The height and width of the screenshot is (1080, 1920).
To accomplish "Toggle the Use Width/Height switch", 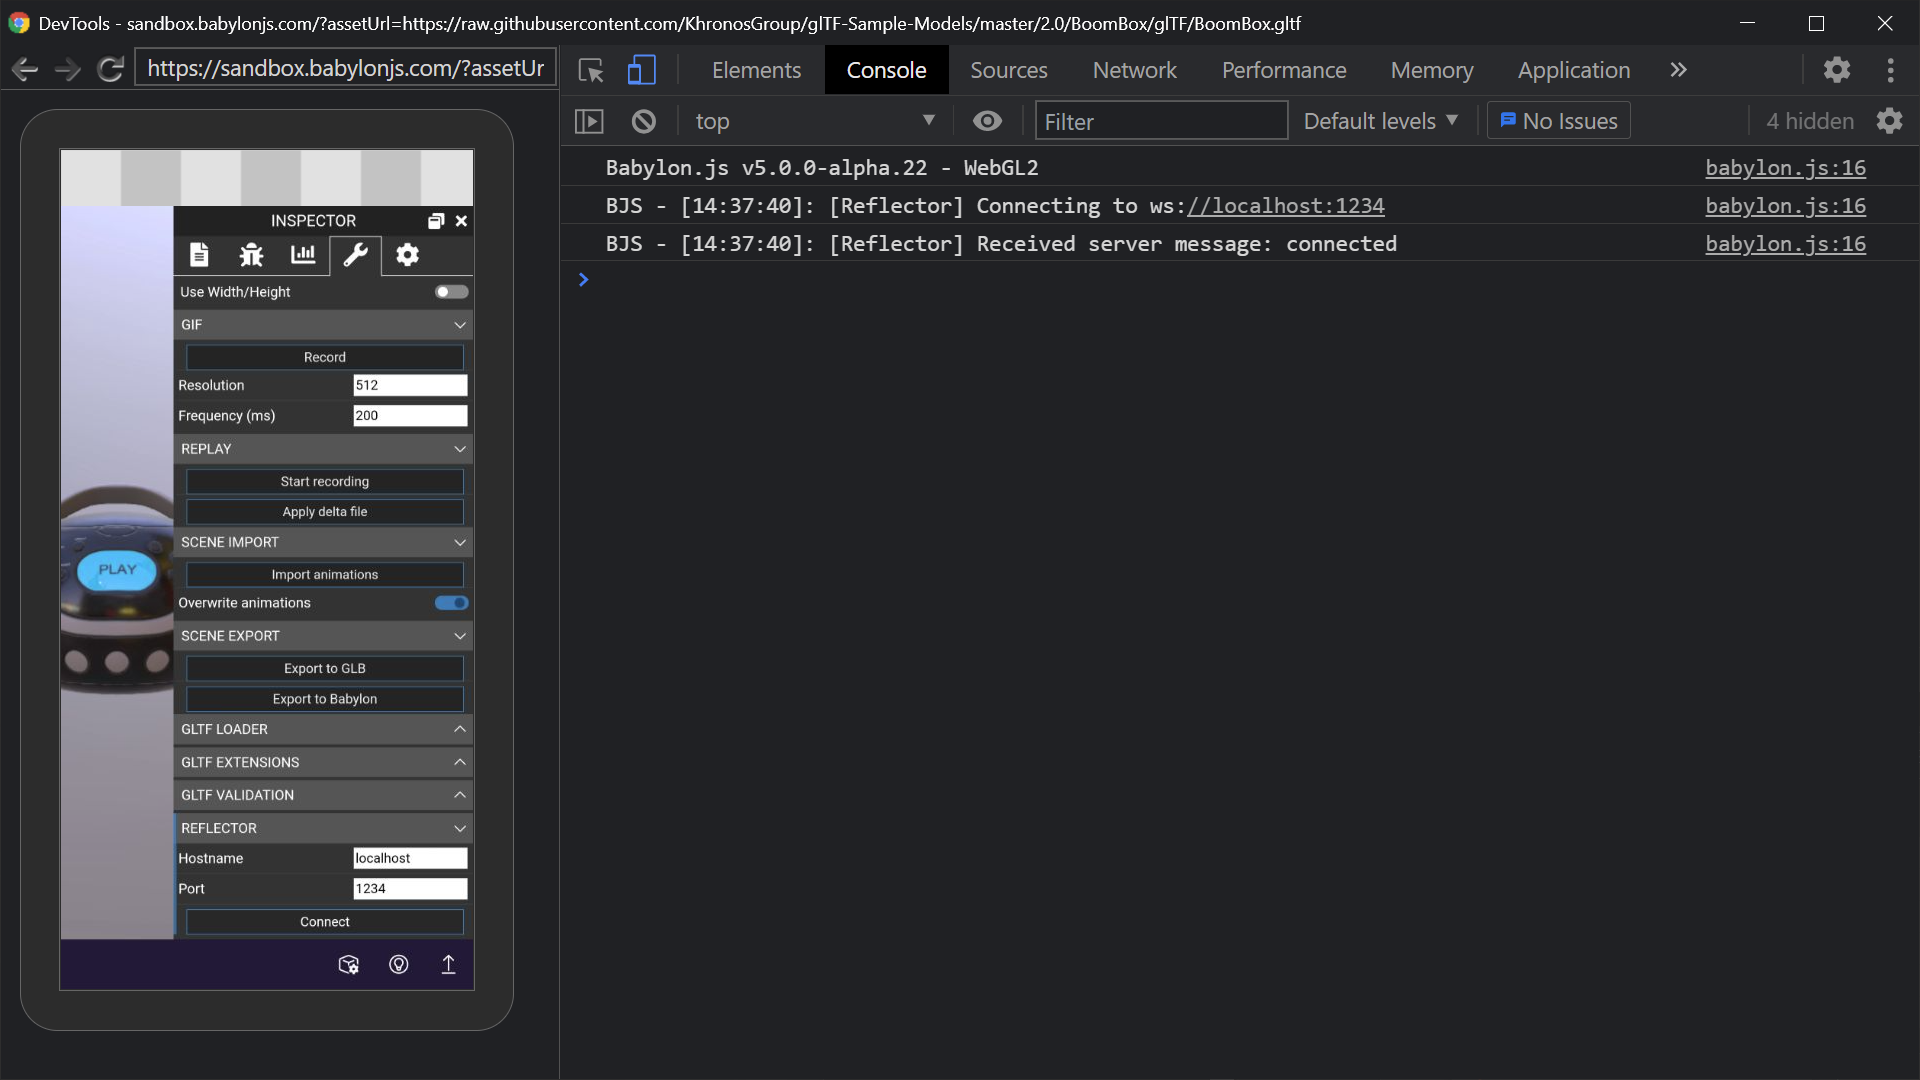I will (x=451, y=292).
